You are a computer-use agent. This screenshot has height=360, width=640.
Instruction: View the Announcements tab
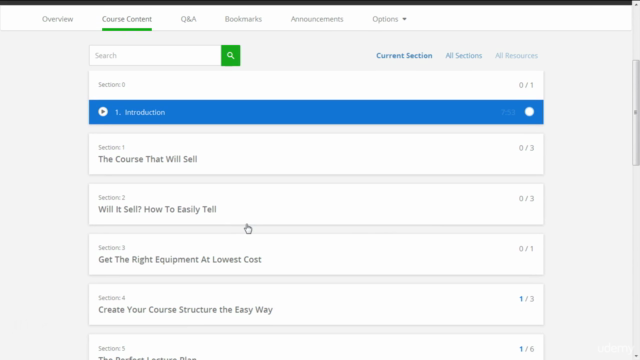317,19
